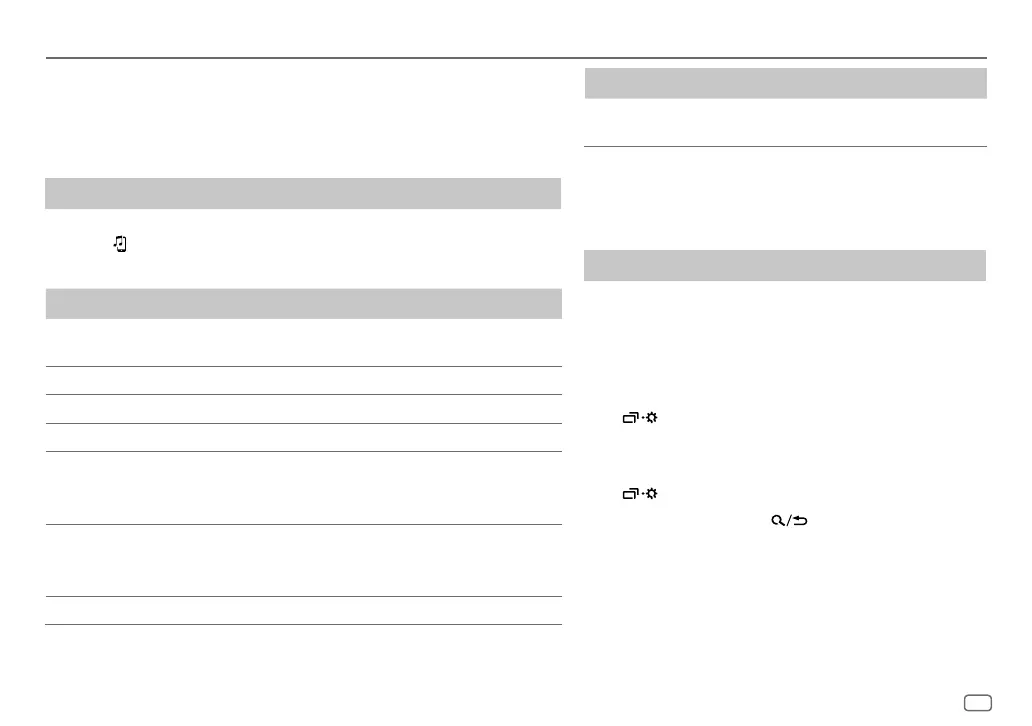Click the gear symbol in the upper display icon
Viewport: 1032px width, 726px height.
click(652, 417)
